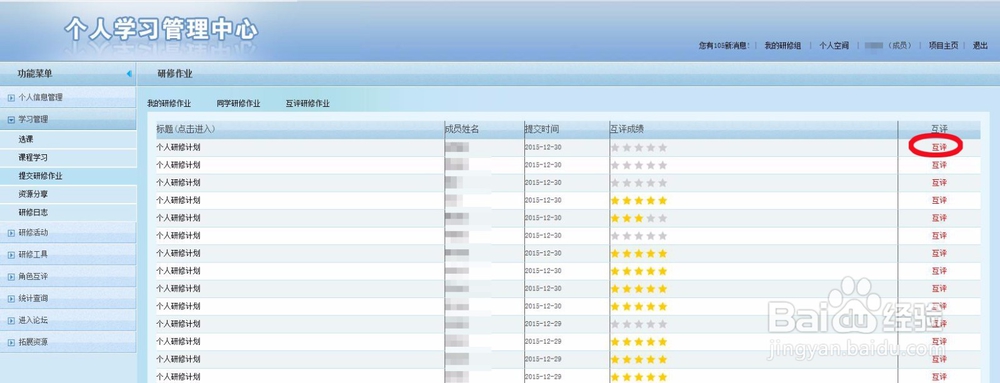
Task: Open the 我的研修组 link in header
Action: [x=783, y=46]
